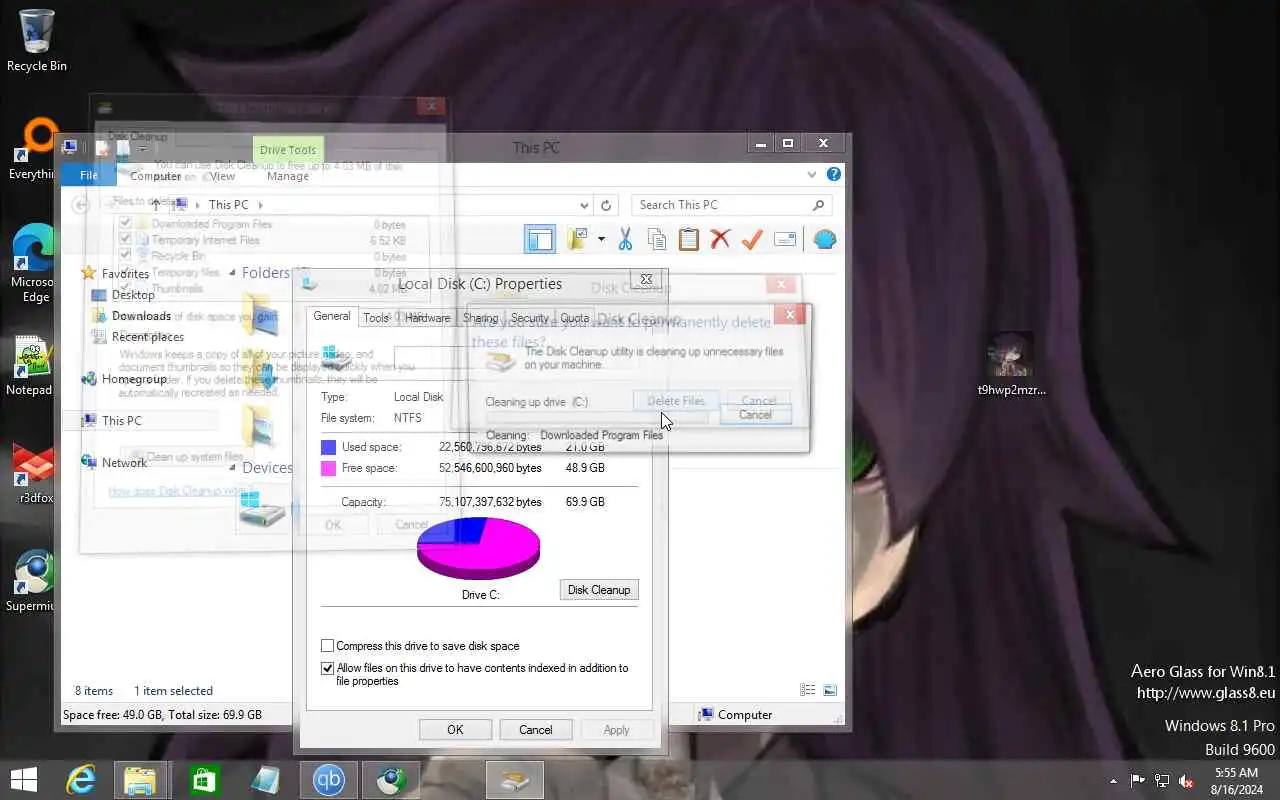Image resolution: width=1280 pixels, height=800 pixels.
Task: Click the Drive C pie chart
Action: (x=478, y=548)
